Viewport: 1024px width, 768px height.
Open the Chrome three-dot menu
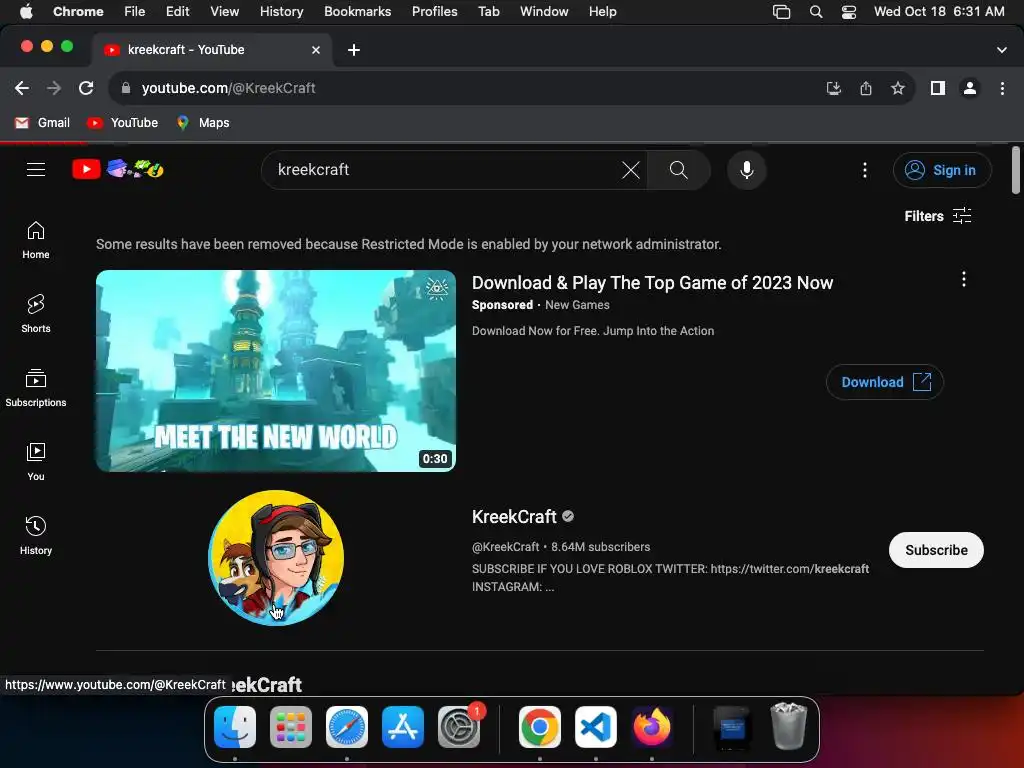pos(1002,88)
